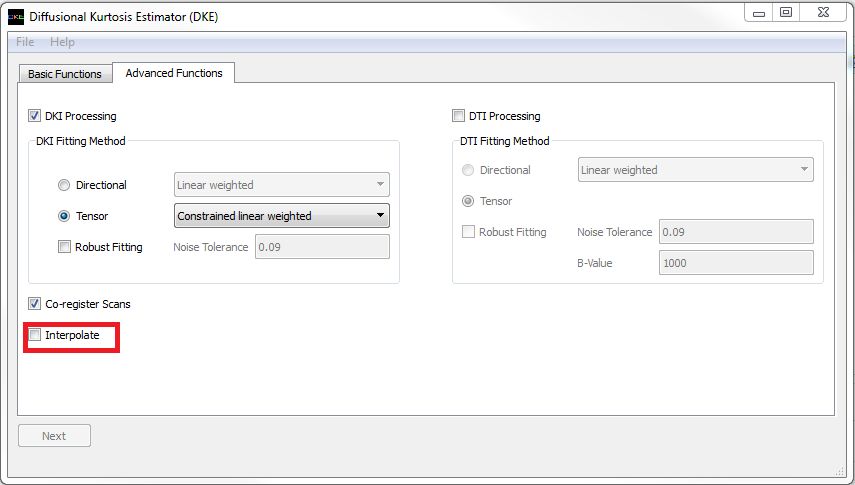
Task: Toggle the Co-register Scans checkbox
Action: (x=35, y=304)
